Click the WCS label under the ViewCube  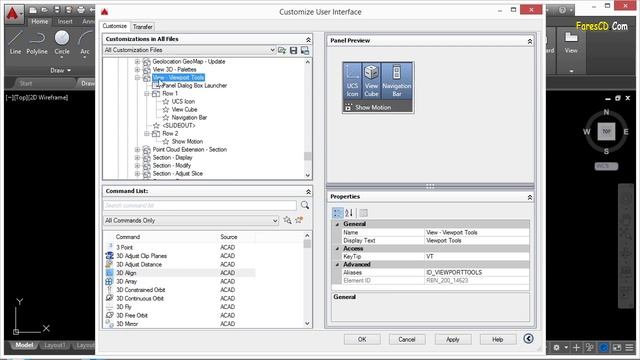tap(606, 166)
